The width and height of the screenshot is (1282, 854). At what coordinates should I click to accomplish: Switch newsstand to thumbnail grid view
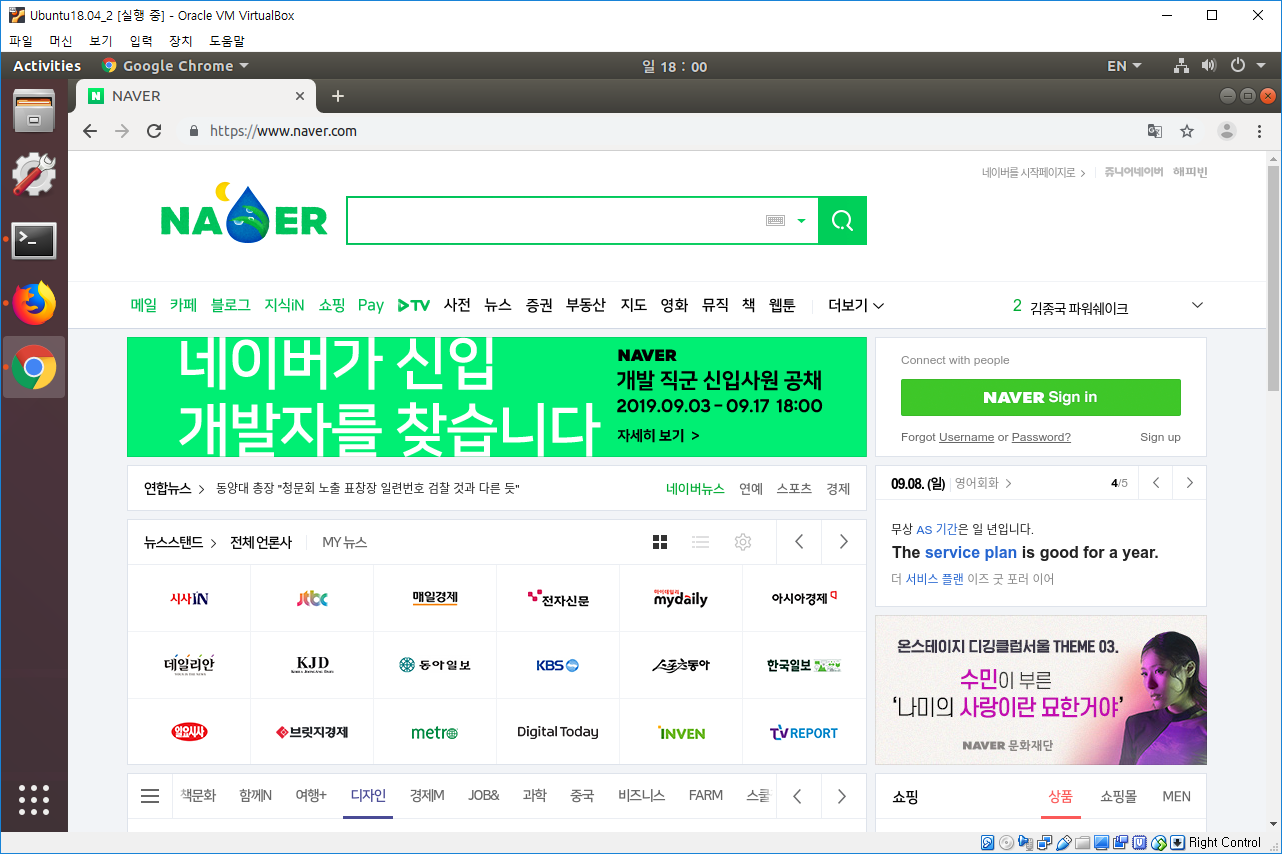(x=660, y=542)
